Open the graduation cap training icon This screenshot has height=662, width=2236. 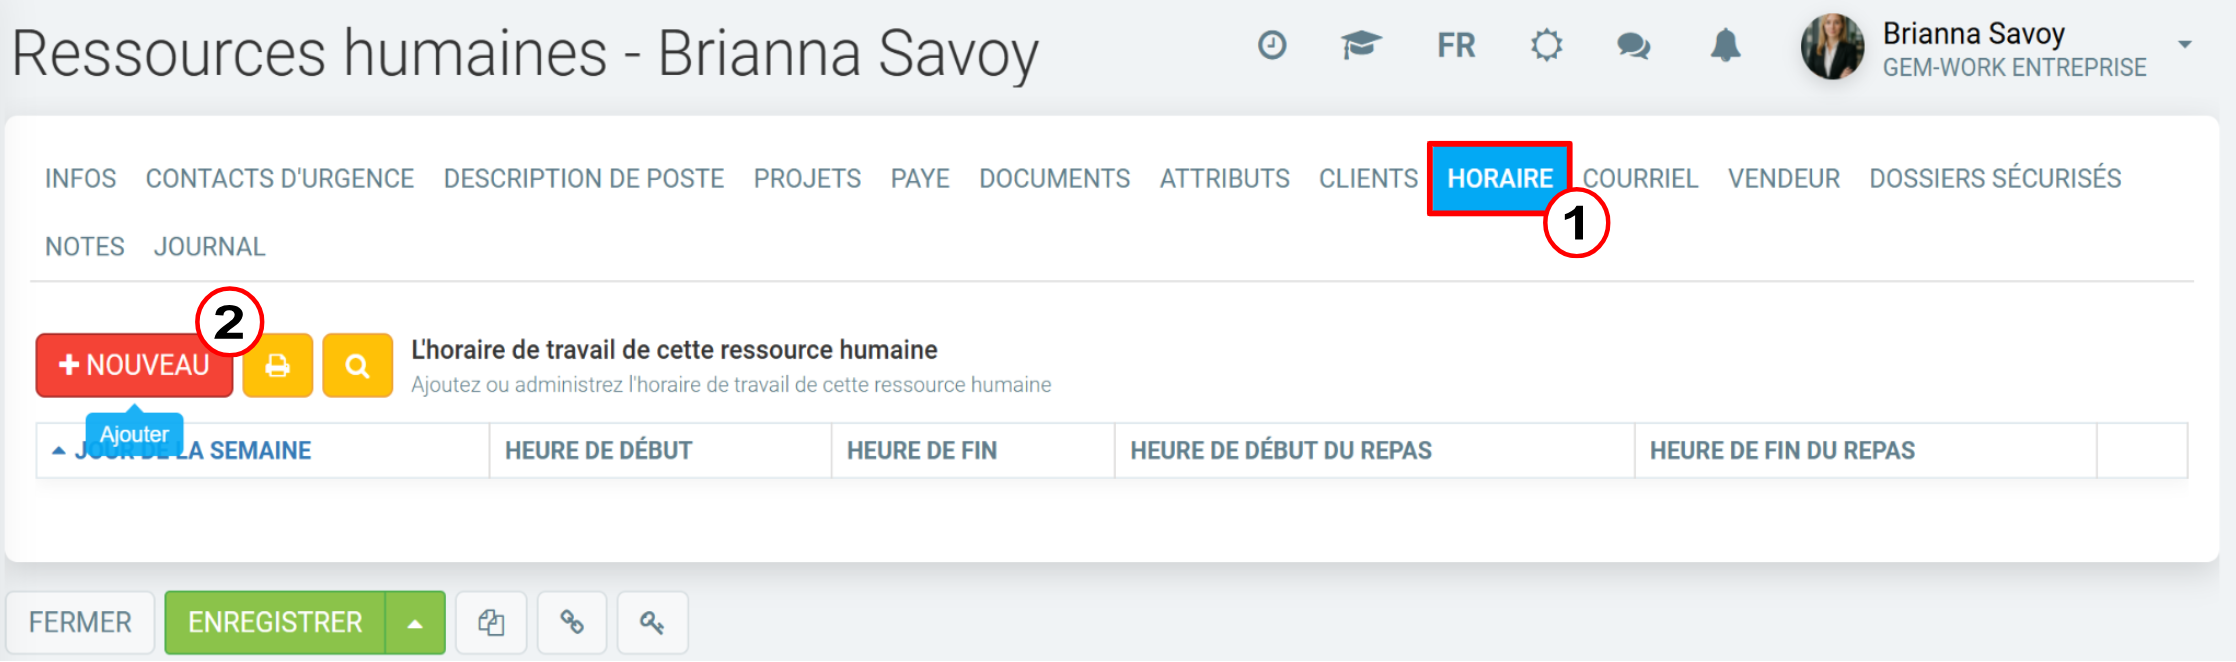pyautogui.click(x=1361, y=45)
